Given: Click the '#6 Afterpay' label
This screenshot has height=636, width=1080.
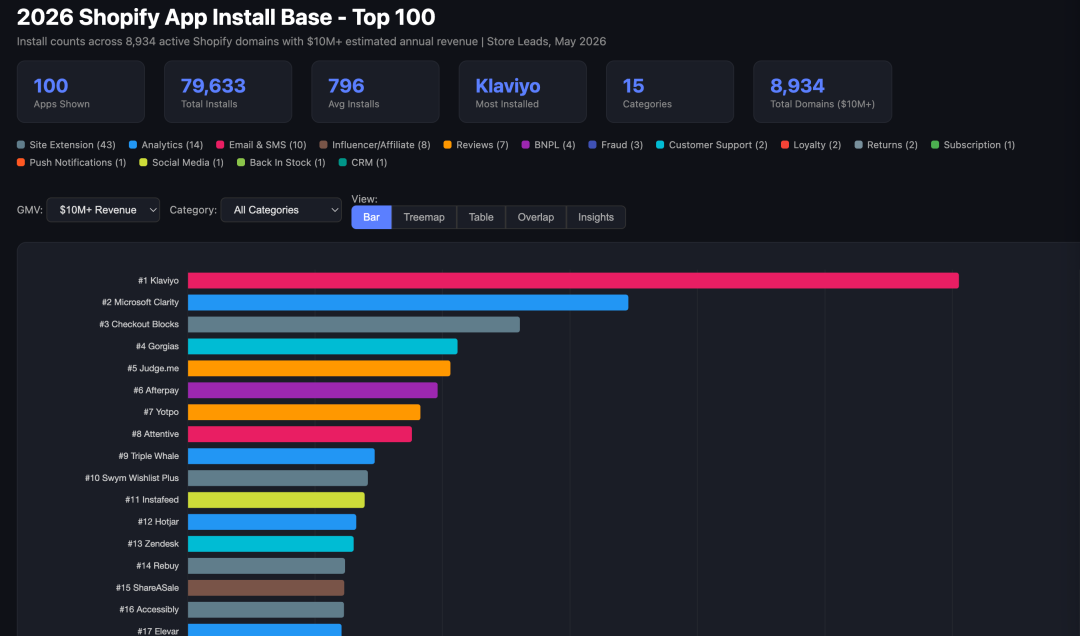Looking at the screenshot, I should (156, 391).
